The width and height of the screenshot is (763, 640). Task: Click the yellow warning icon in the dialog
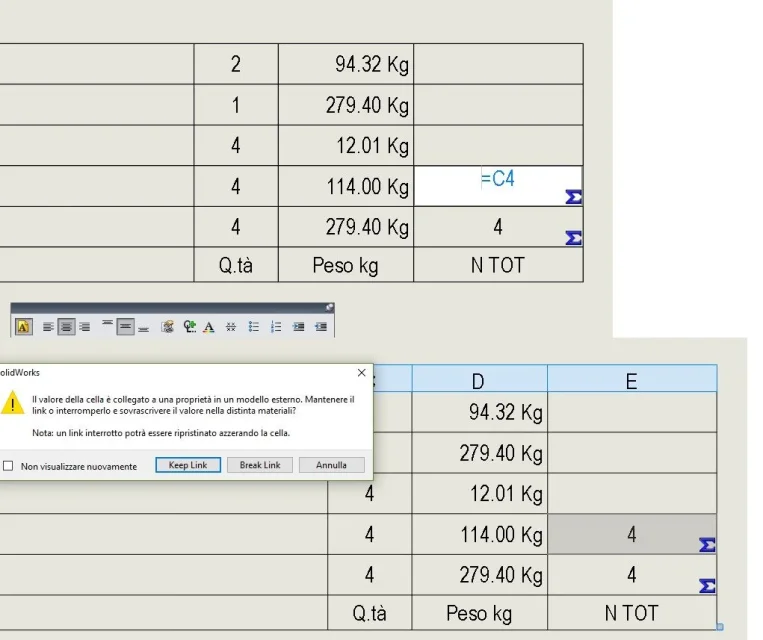tap(12, 403)
